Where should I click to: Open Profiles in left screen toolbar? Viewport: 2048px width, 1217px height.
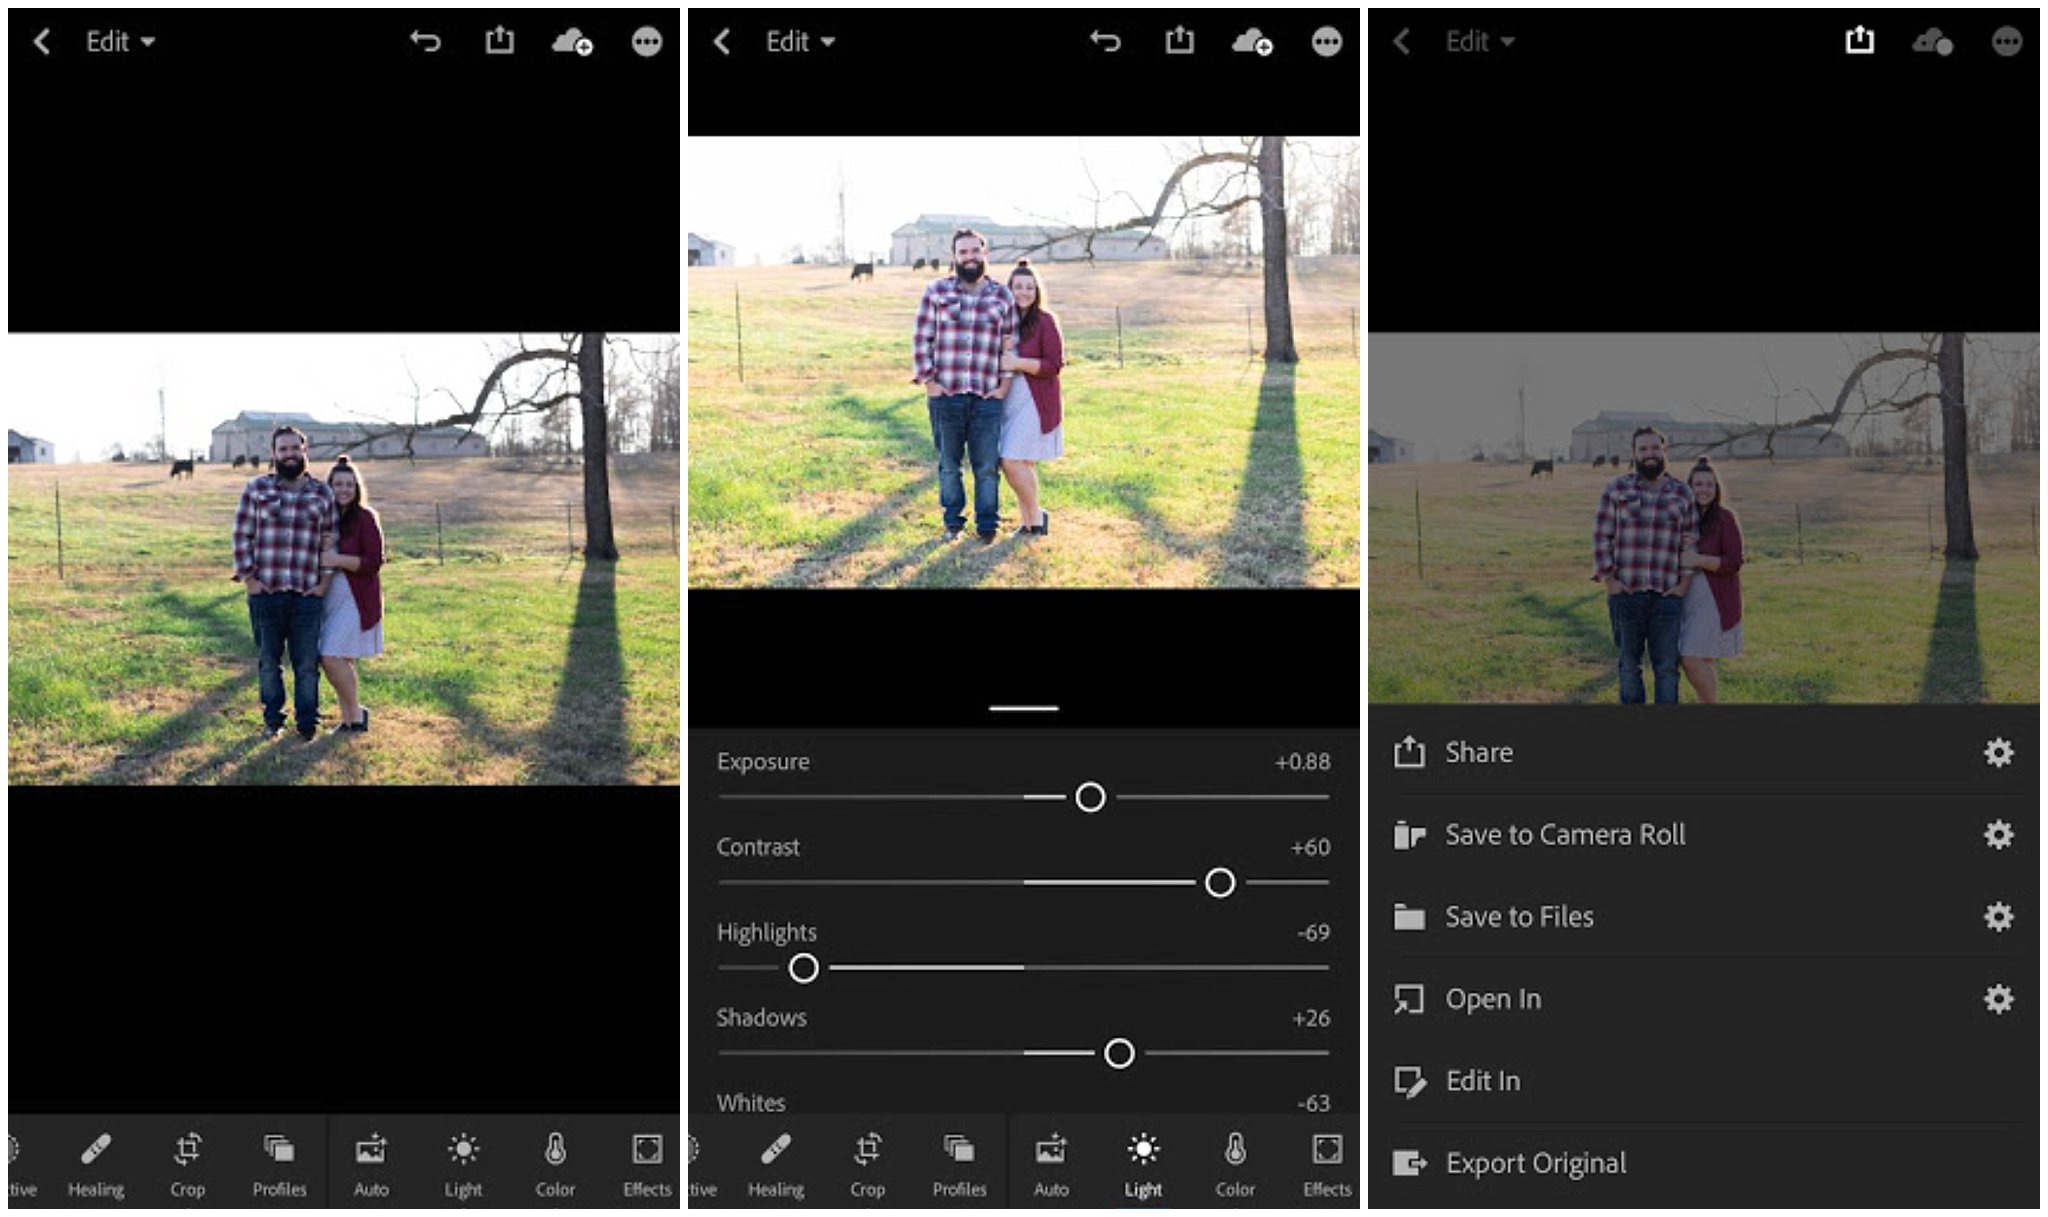[279, 1165]
